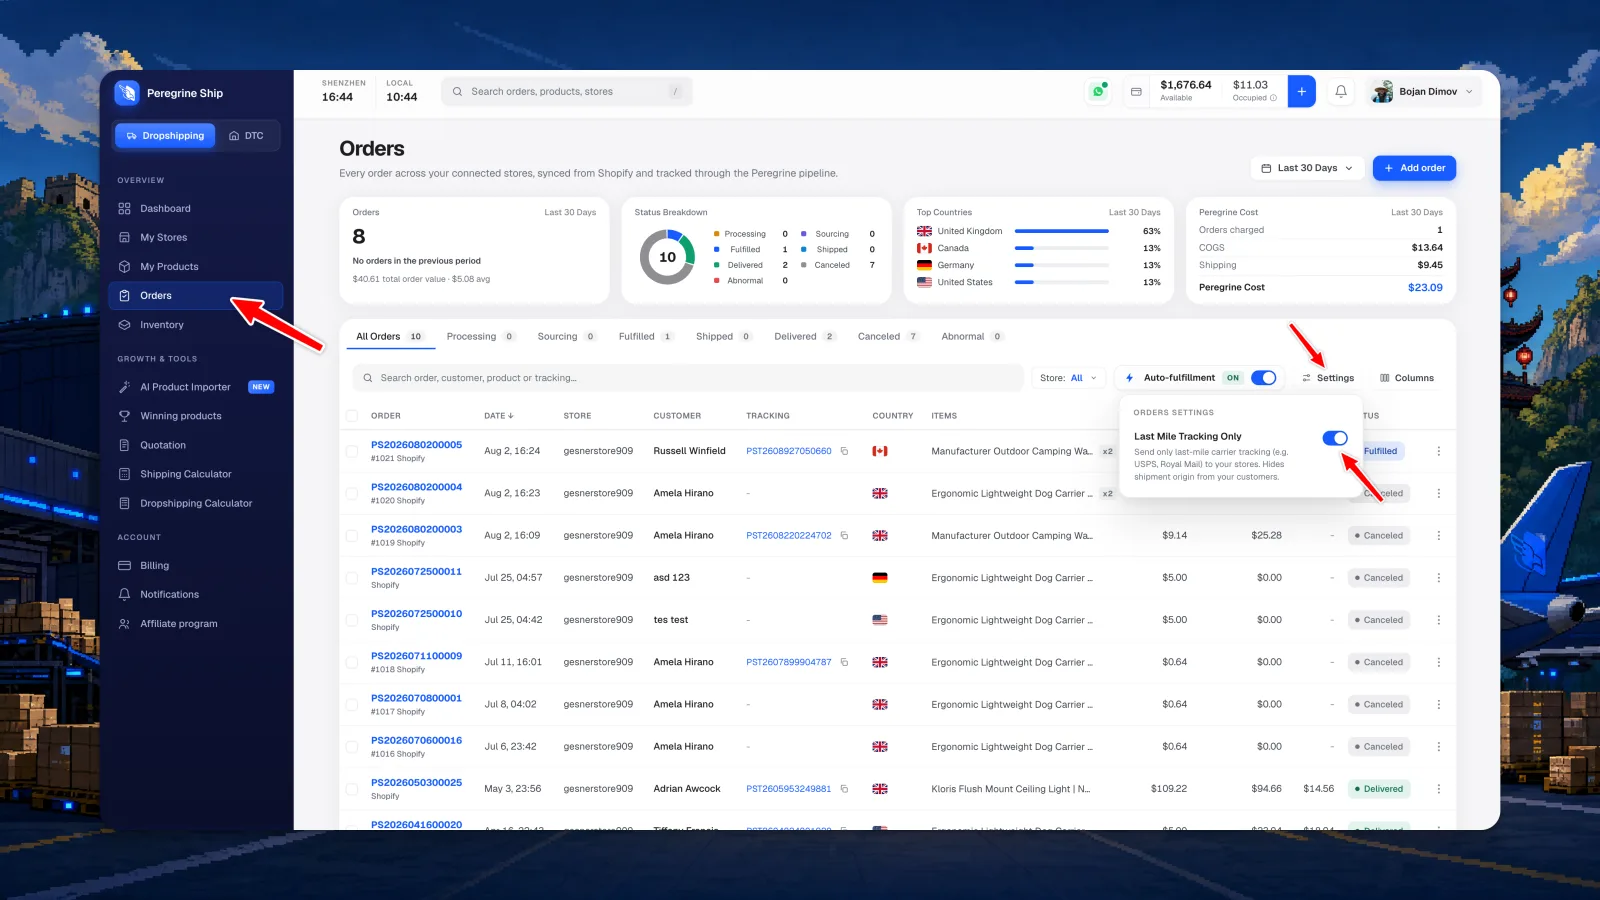Switch to DTC mode
Viewport: 1600px width, 900px height.
(x=246, y=136)
